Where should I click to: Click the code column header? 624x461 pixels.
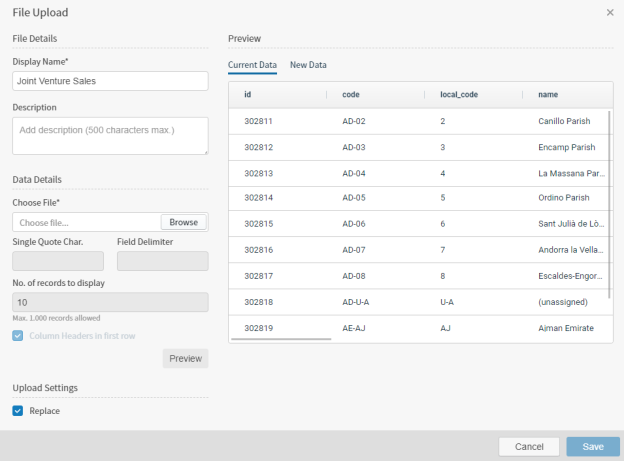pos(351,94)
